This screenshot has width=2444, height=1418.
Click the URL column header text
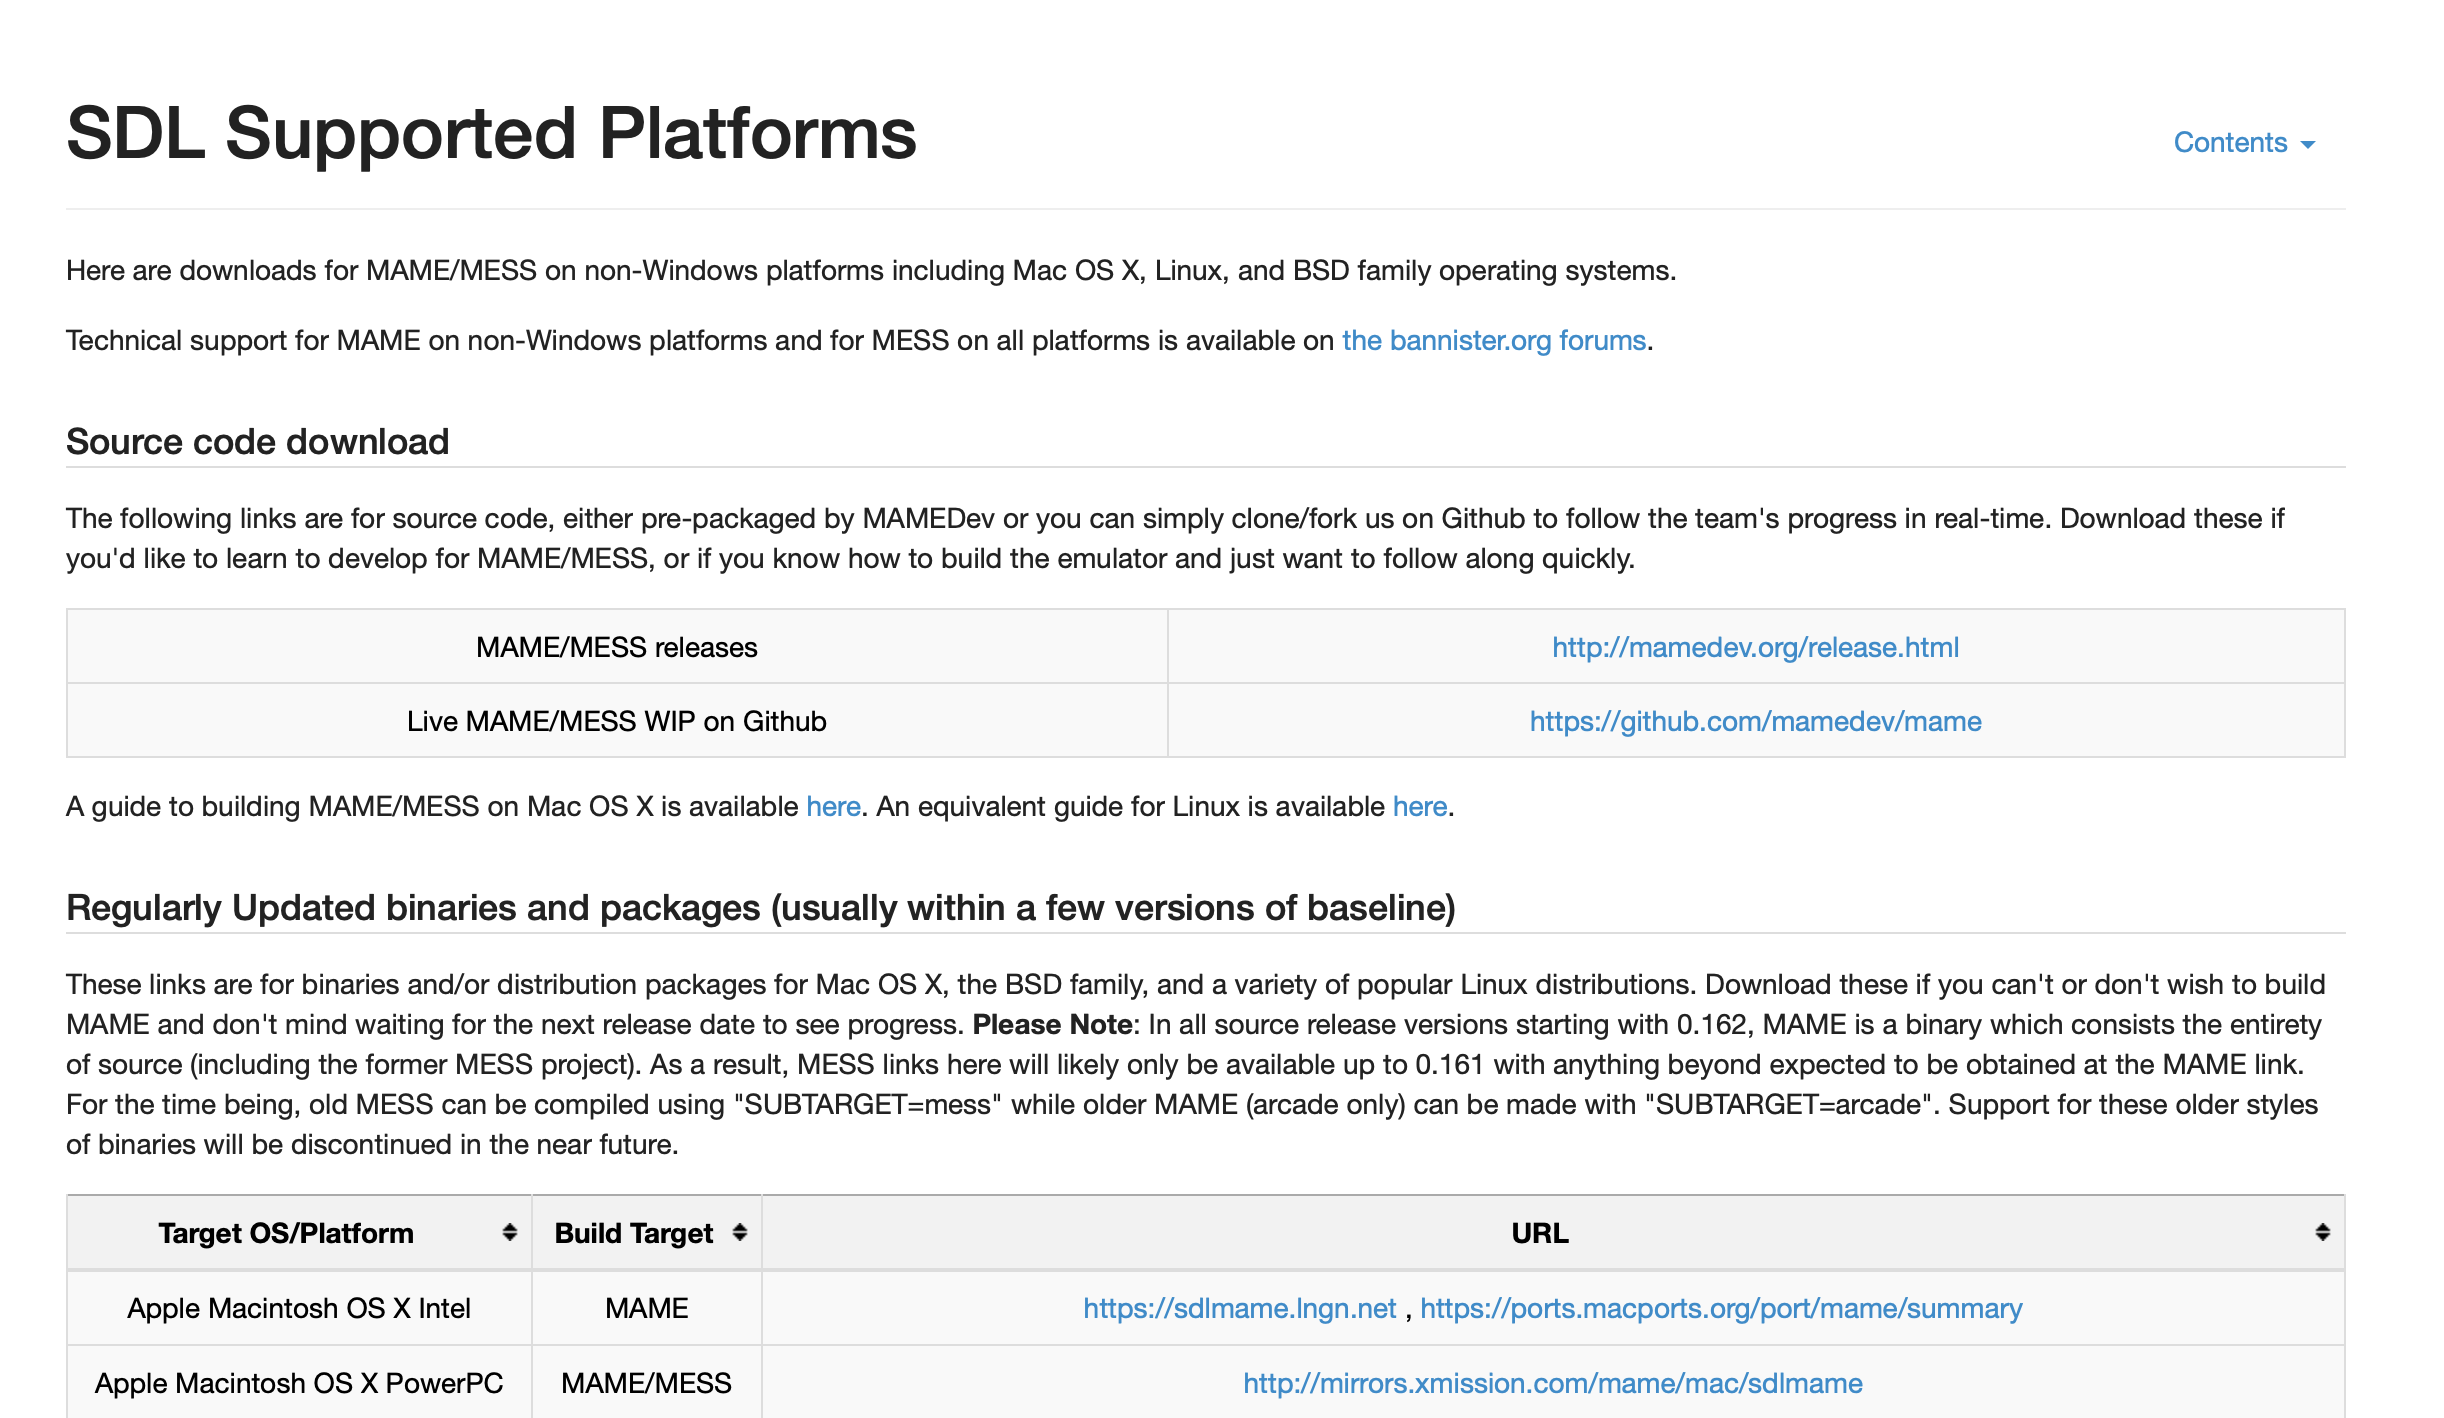[x=1539, y=1233]
